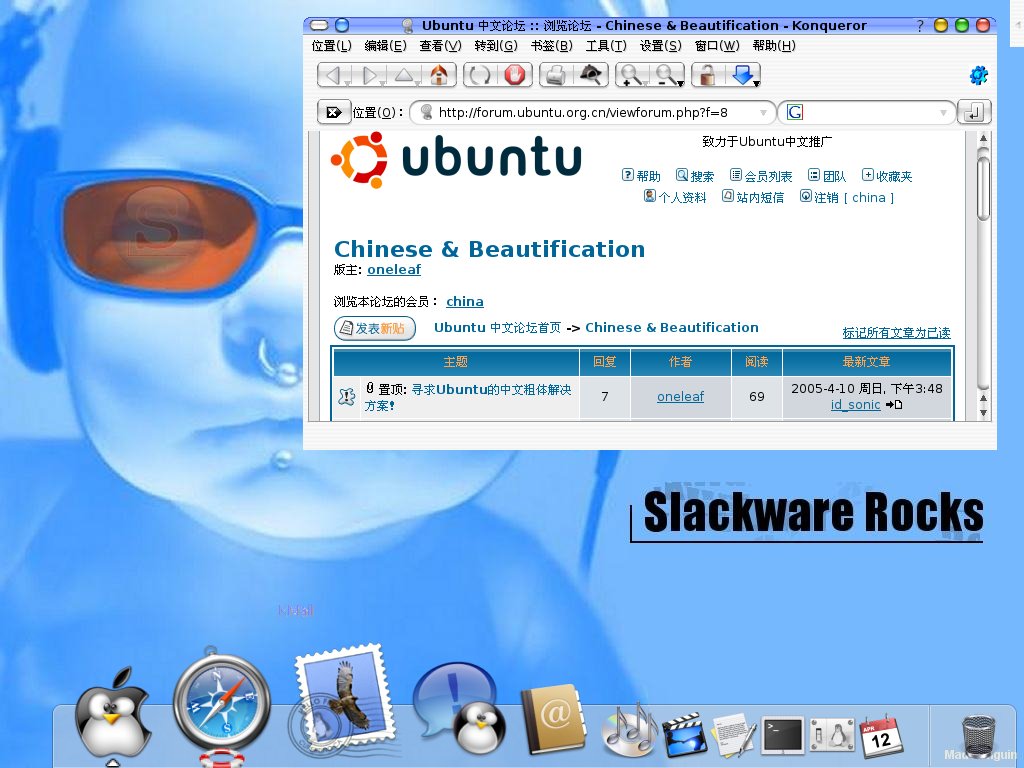
Task: Click 标记所有文章为已读 link
Action: pos(896,333)
